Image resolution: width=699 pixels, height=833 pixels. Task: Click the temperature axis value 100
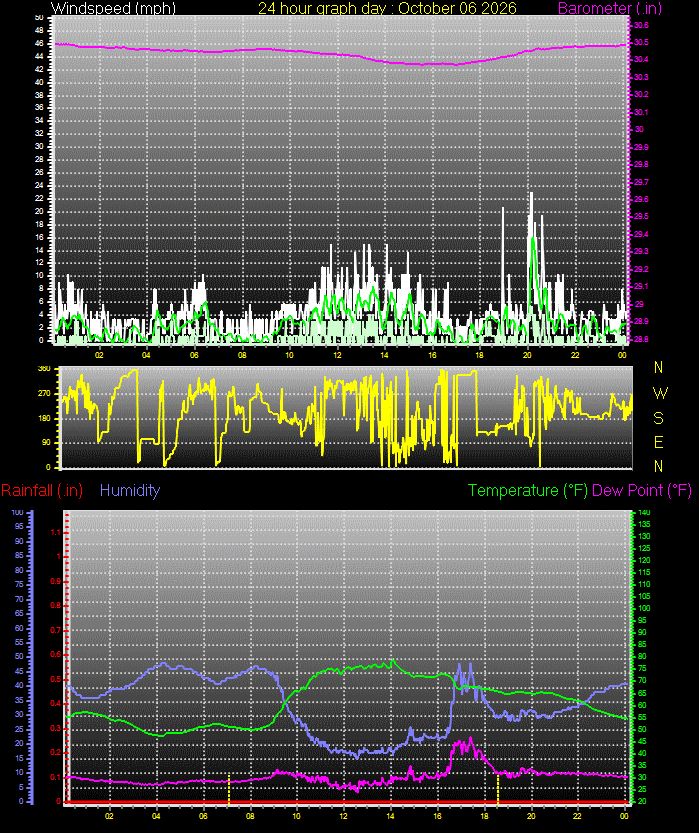[644, 608]
